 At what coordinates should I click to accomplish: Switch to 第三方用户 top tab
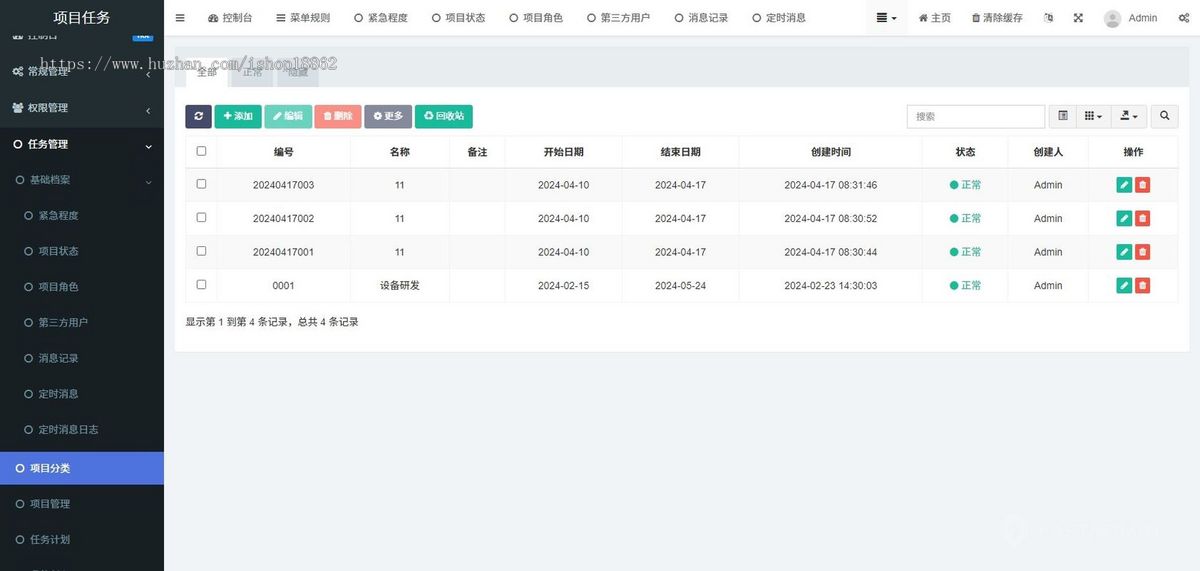tap(619, 18)
